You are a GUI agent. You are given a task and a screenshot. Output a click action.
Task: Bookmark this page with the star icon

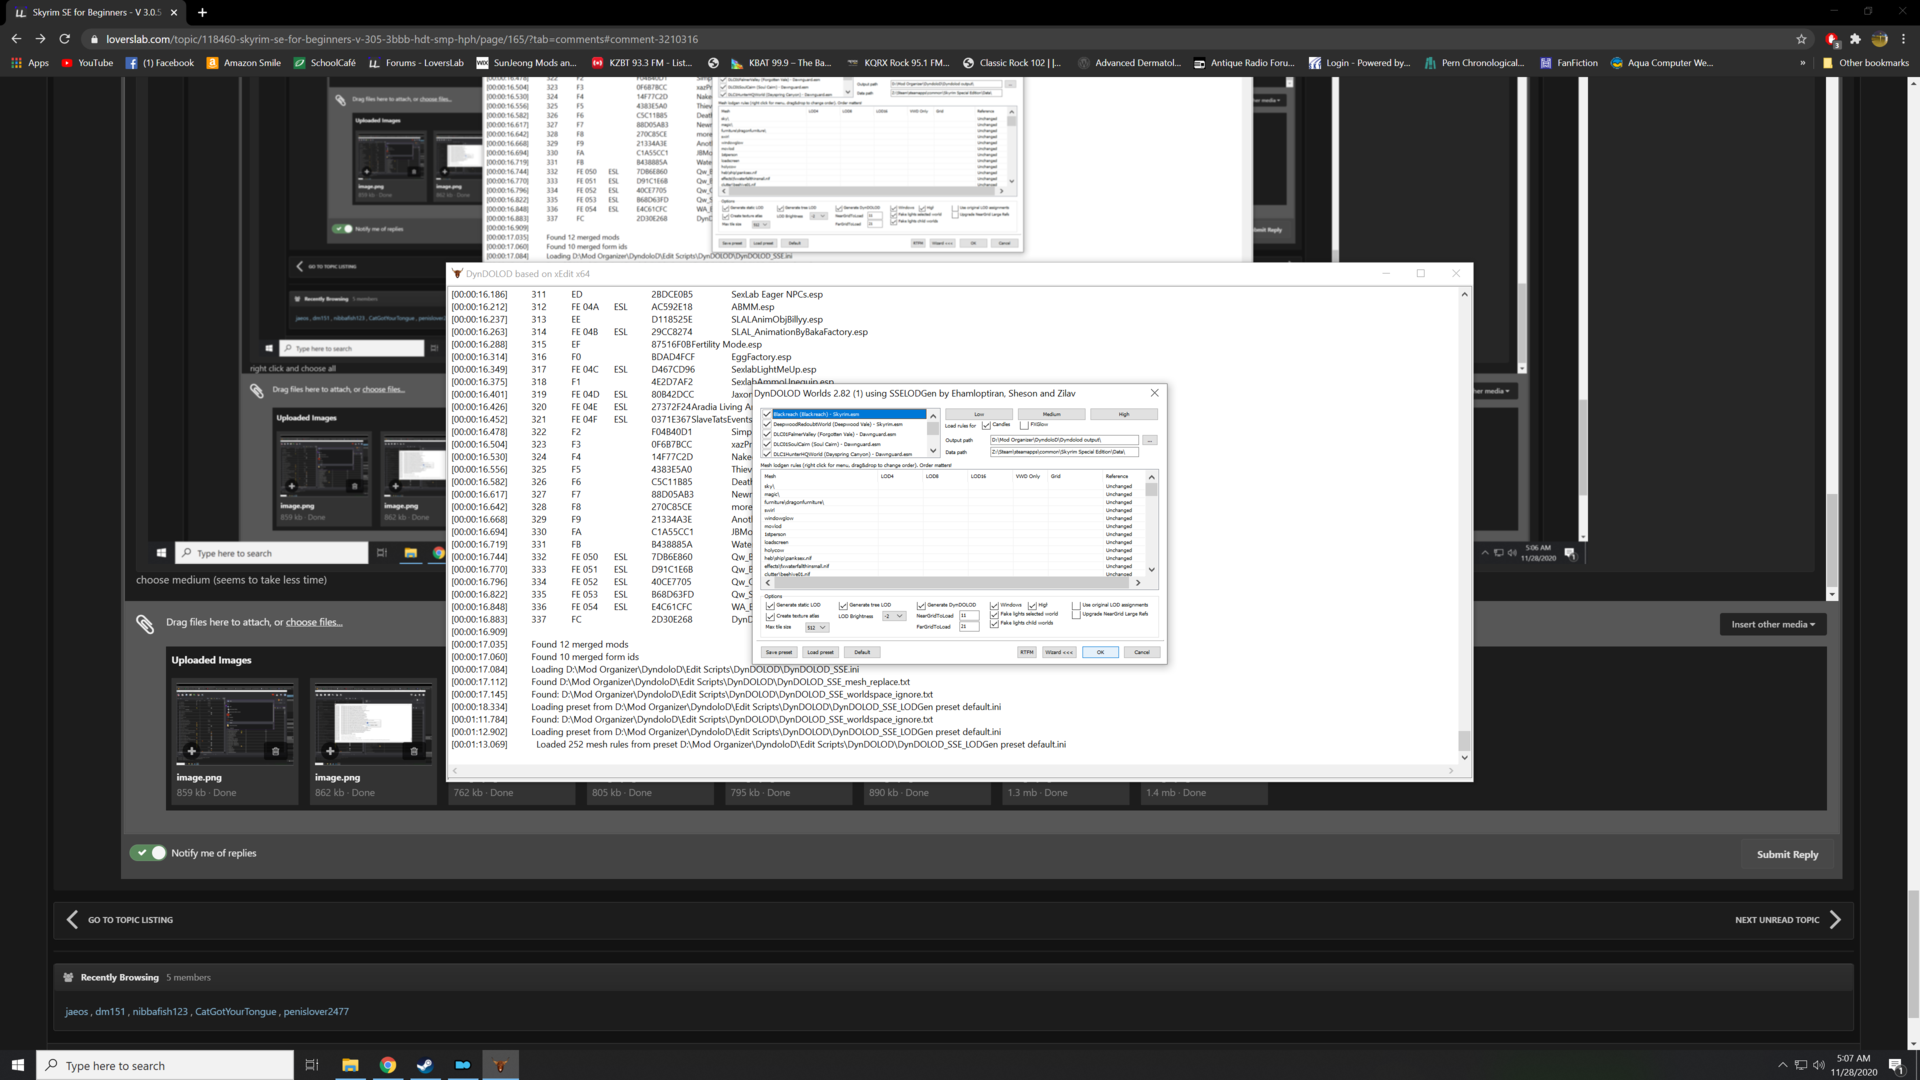(1802, 39)
